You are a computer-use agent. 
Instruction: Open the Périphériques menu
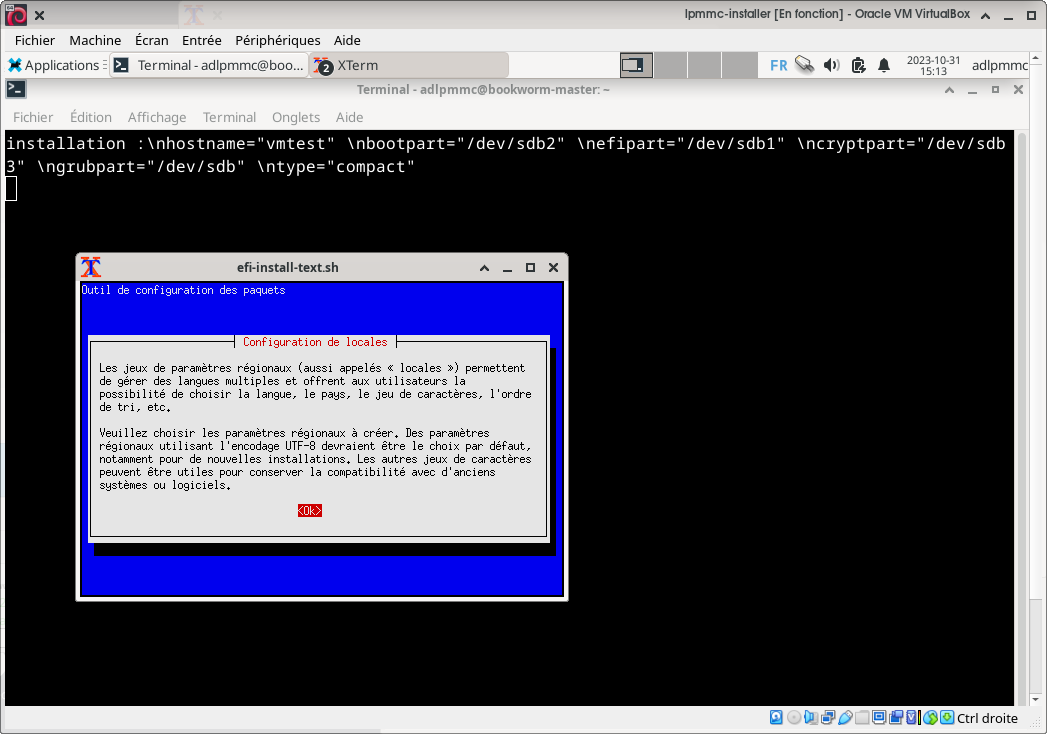(x=277, y=40)
